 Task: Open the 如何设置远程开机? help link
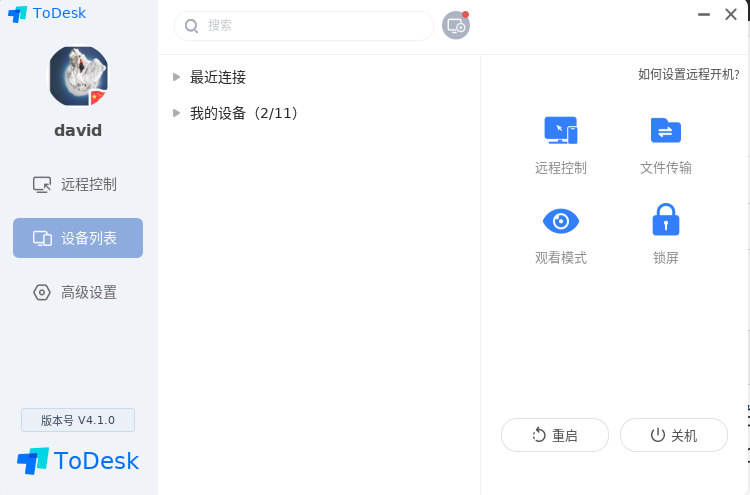coord(688,74)
